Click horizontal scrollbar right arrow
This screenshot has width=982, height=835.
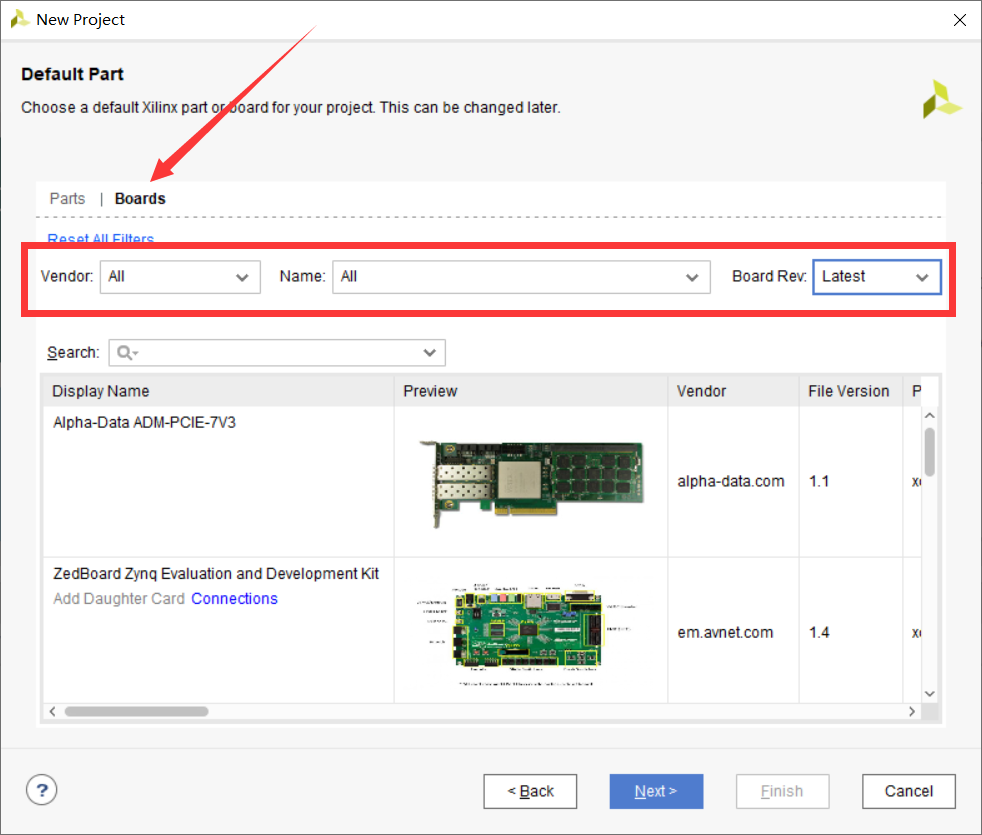(912, 712)
